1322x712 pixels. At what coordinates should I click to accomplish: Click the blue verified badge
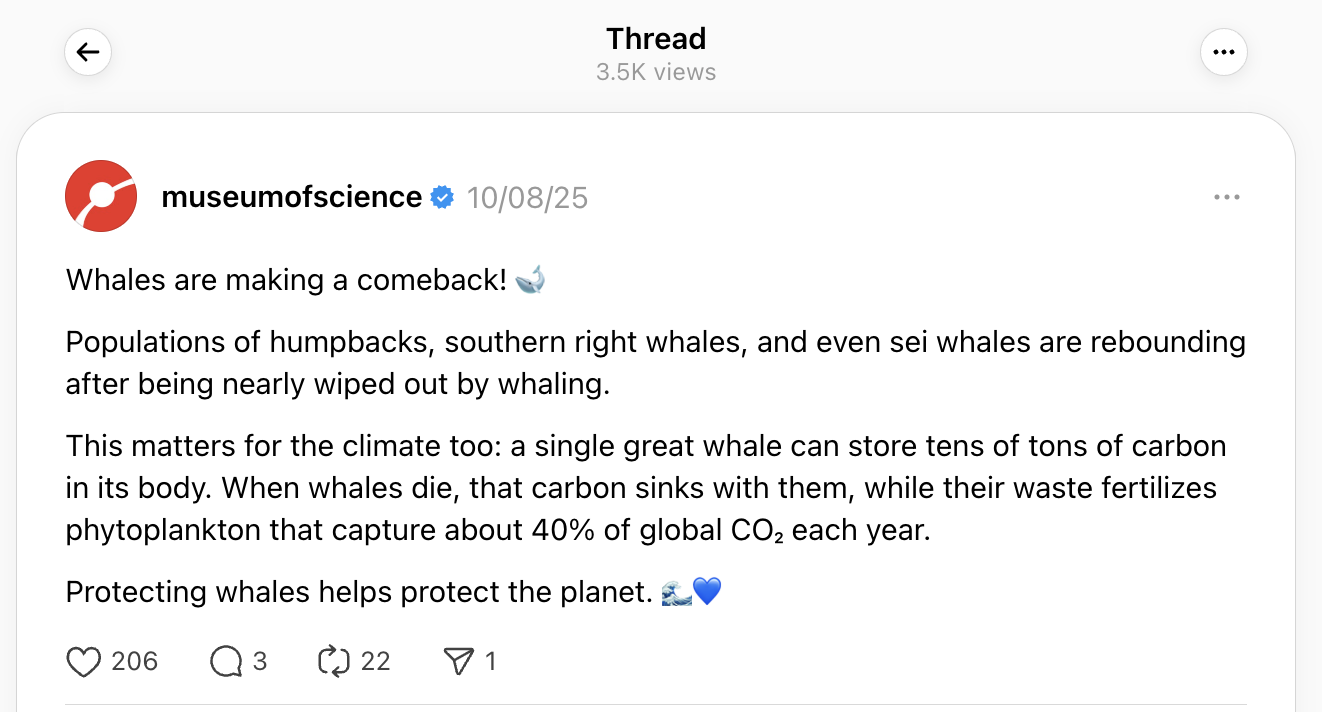[x=442, y=198]
